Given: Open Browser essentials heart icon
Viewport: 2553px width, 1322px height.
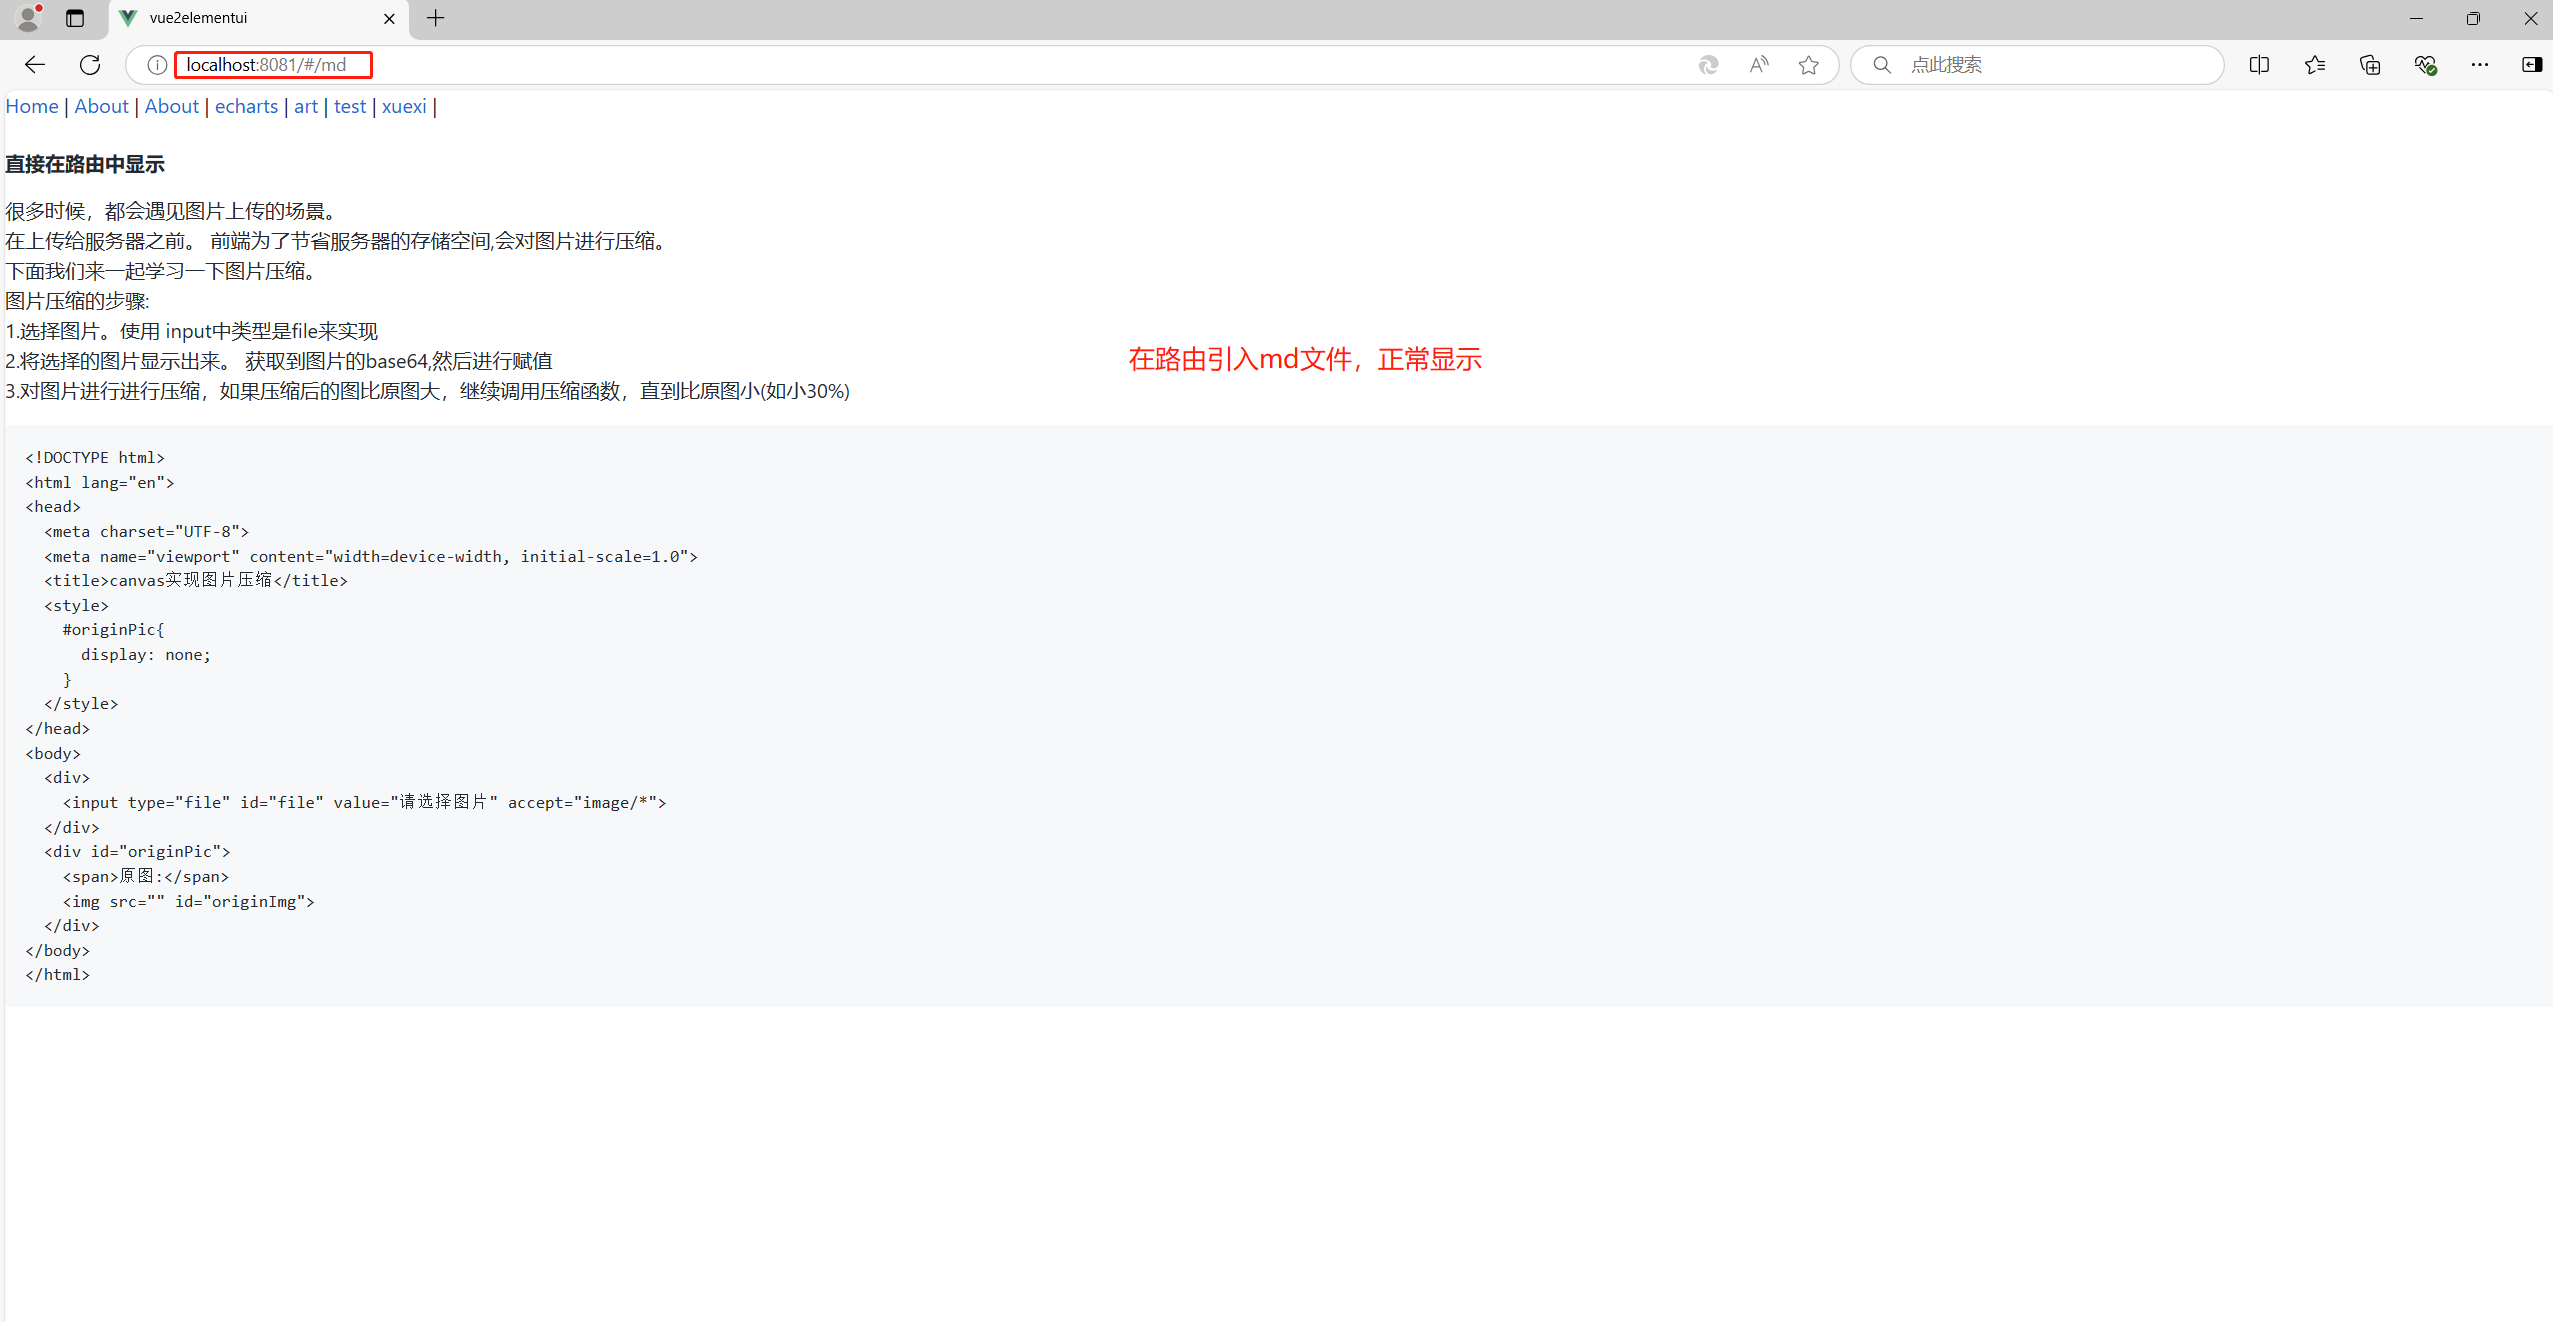Looking at the screenshot, I should [x=2424, y=64].
